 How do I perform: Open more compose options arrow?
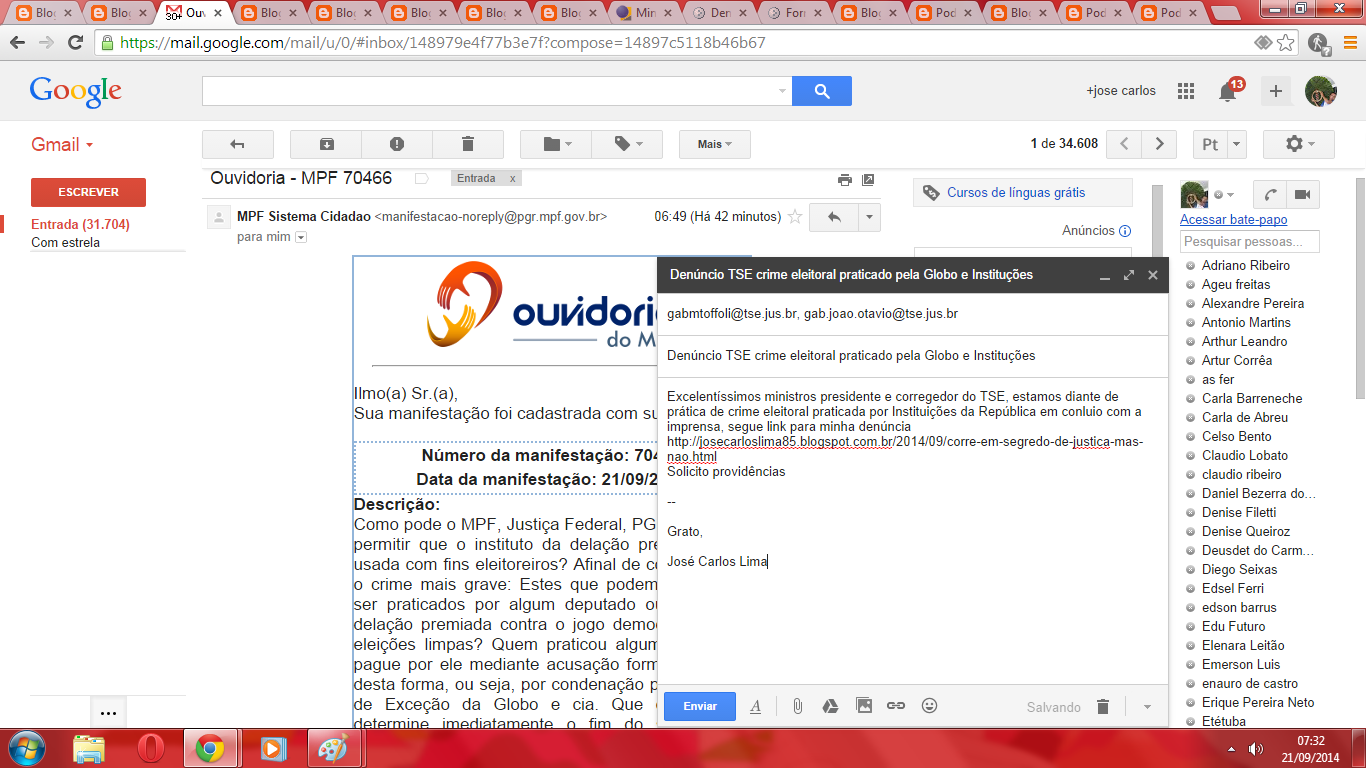pos(1147,707)
